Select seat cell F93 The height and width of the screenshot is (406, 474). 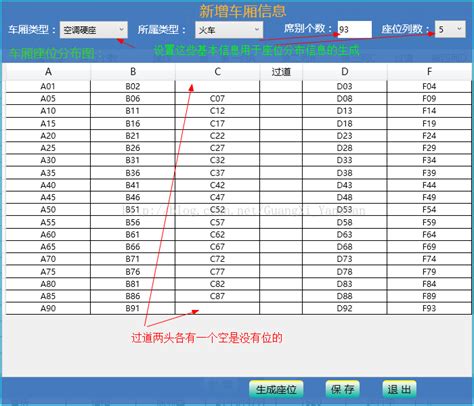[429, 308]
